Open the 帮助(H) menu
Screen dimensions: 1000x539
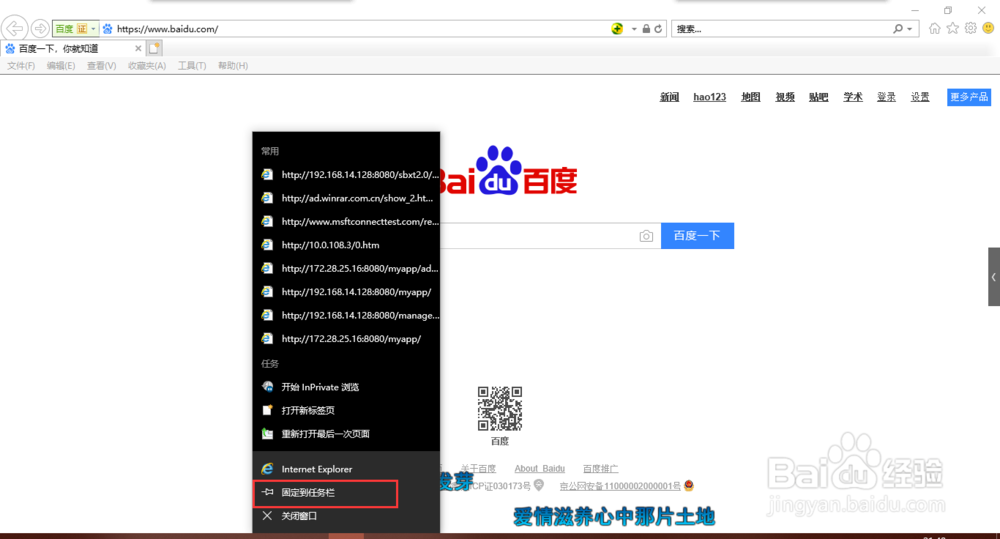233,66
